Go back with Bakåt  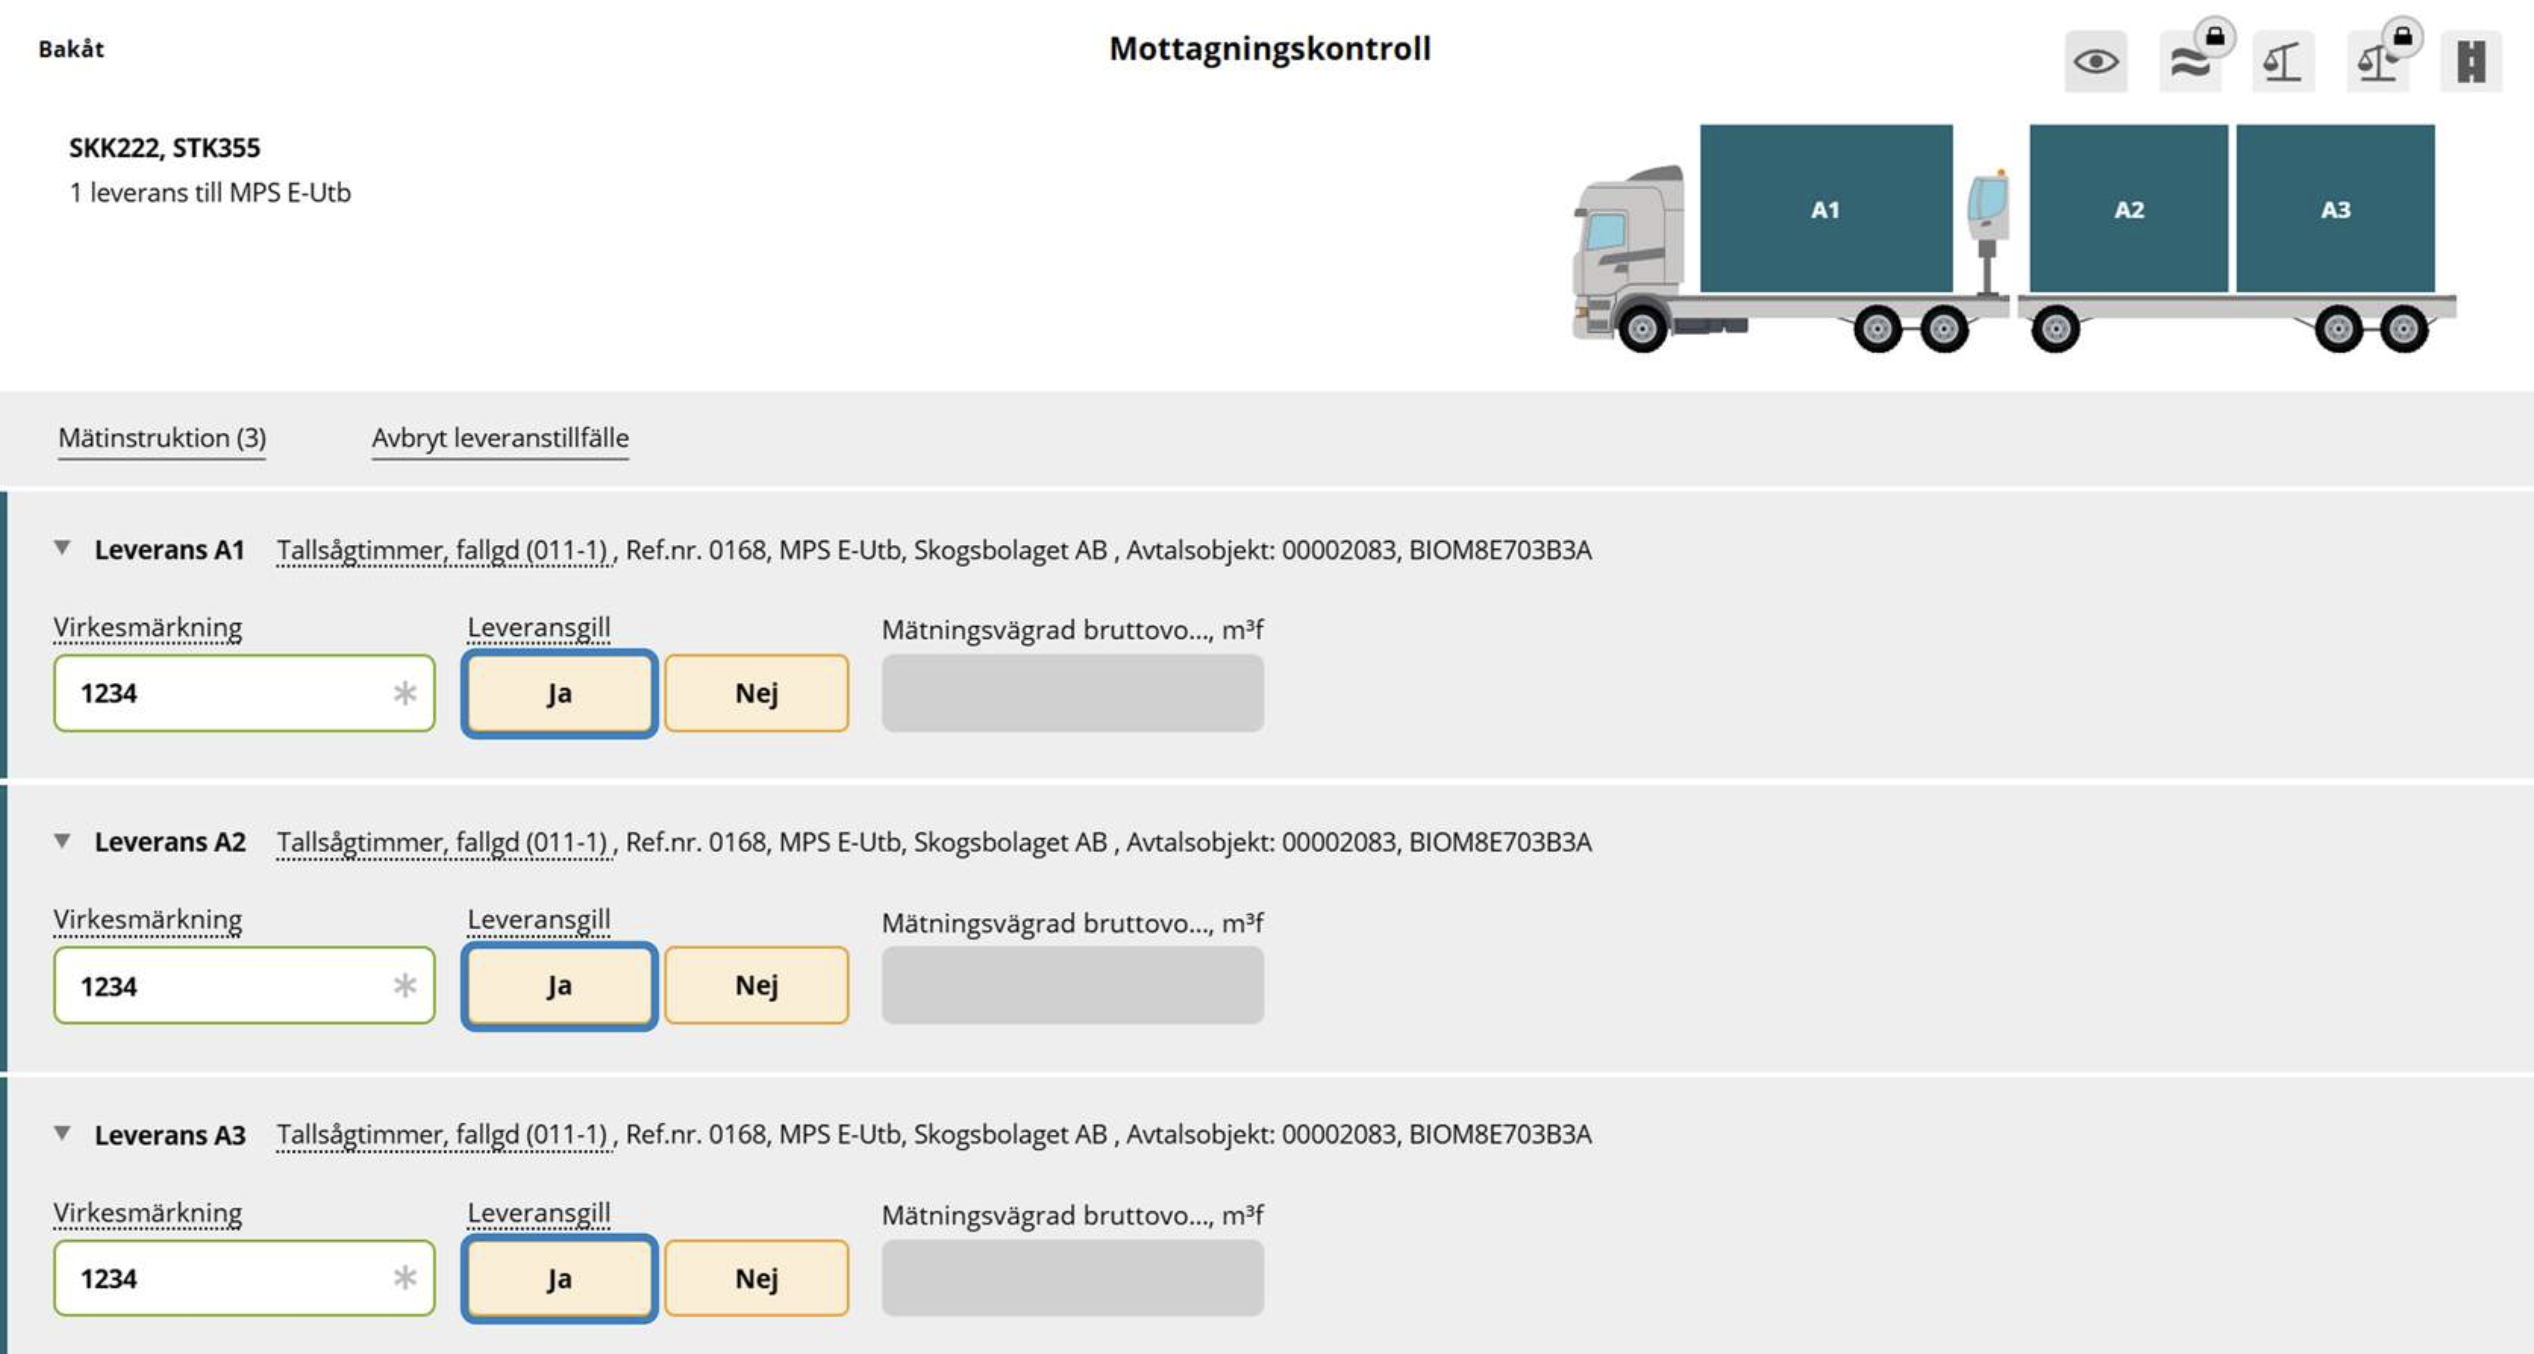tap(71, 49)
